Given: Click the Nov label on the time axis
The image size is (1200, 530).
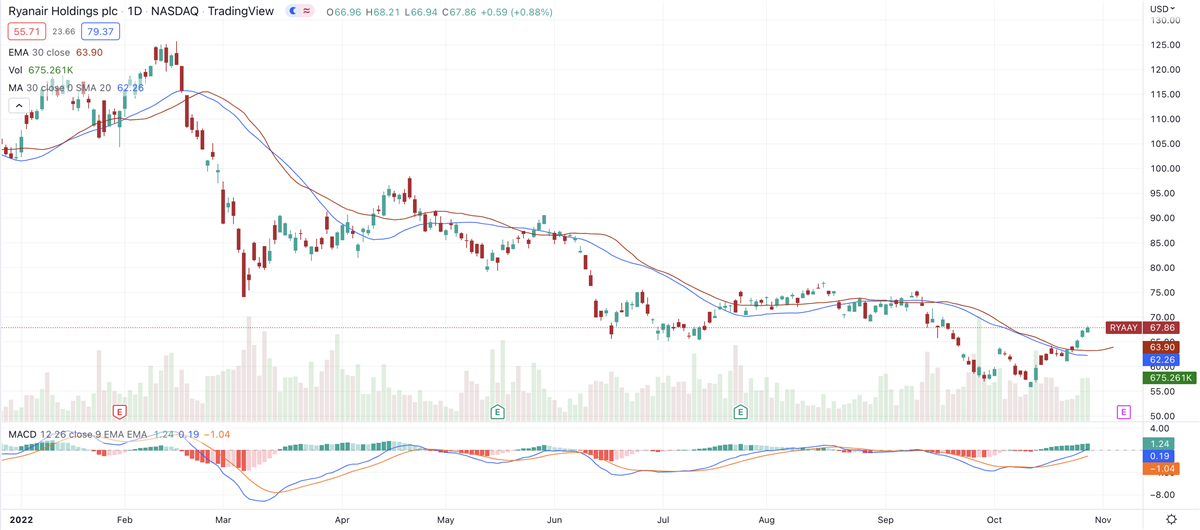Looking at the screenshot, I should 1101,520.
